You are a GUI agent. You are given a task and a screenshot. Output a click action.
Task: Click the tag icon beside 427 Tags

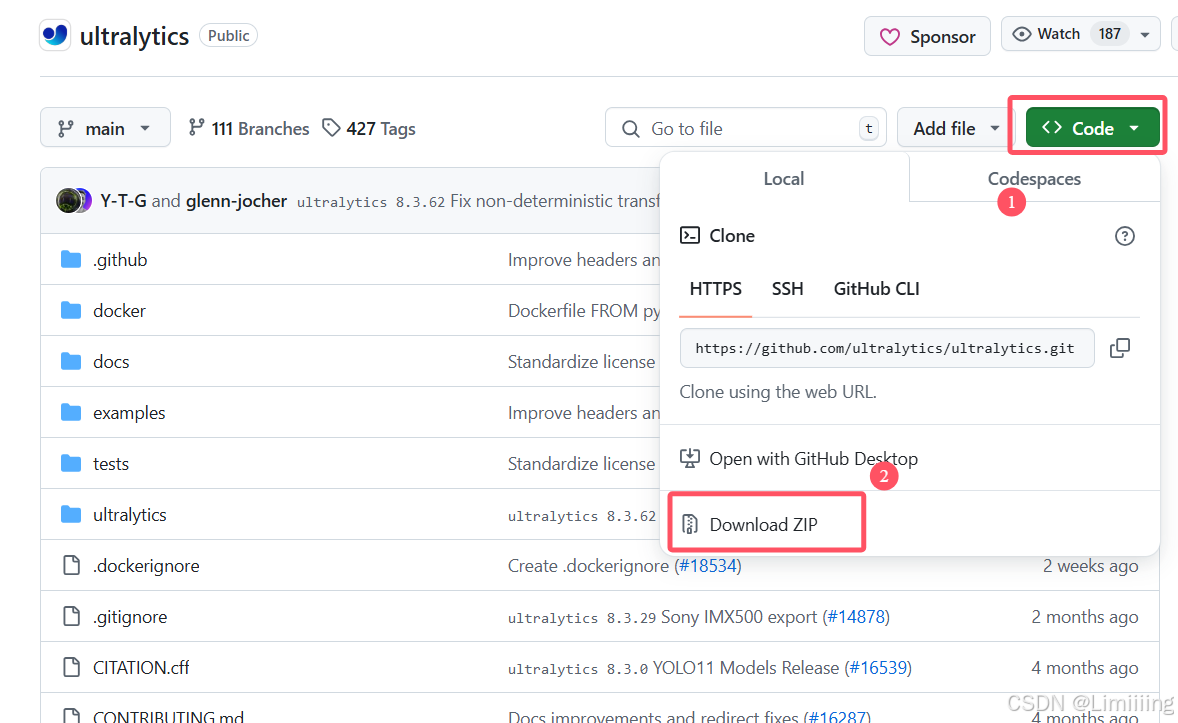331,128
